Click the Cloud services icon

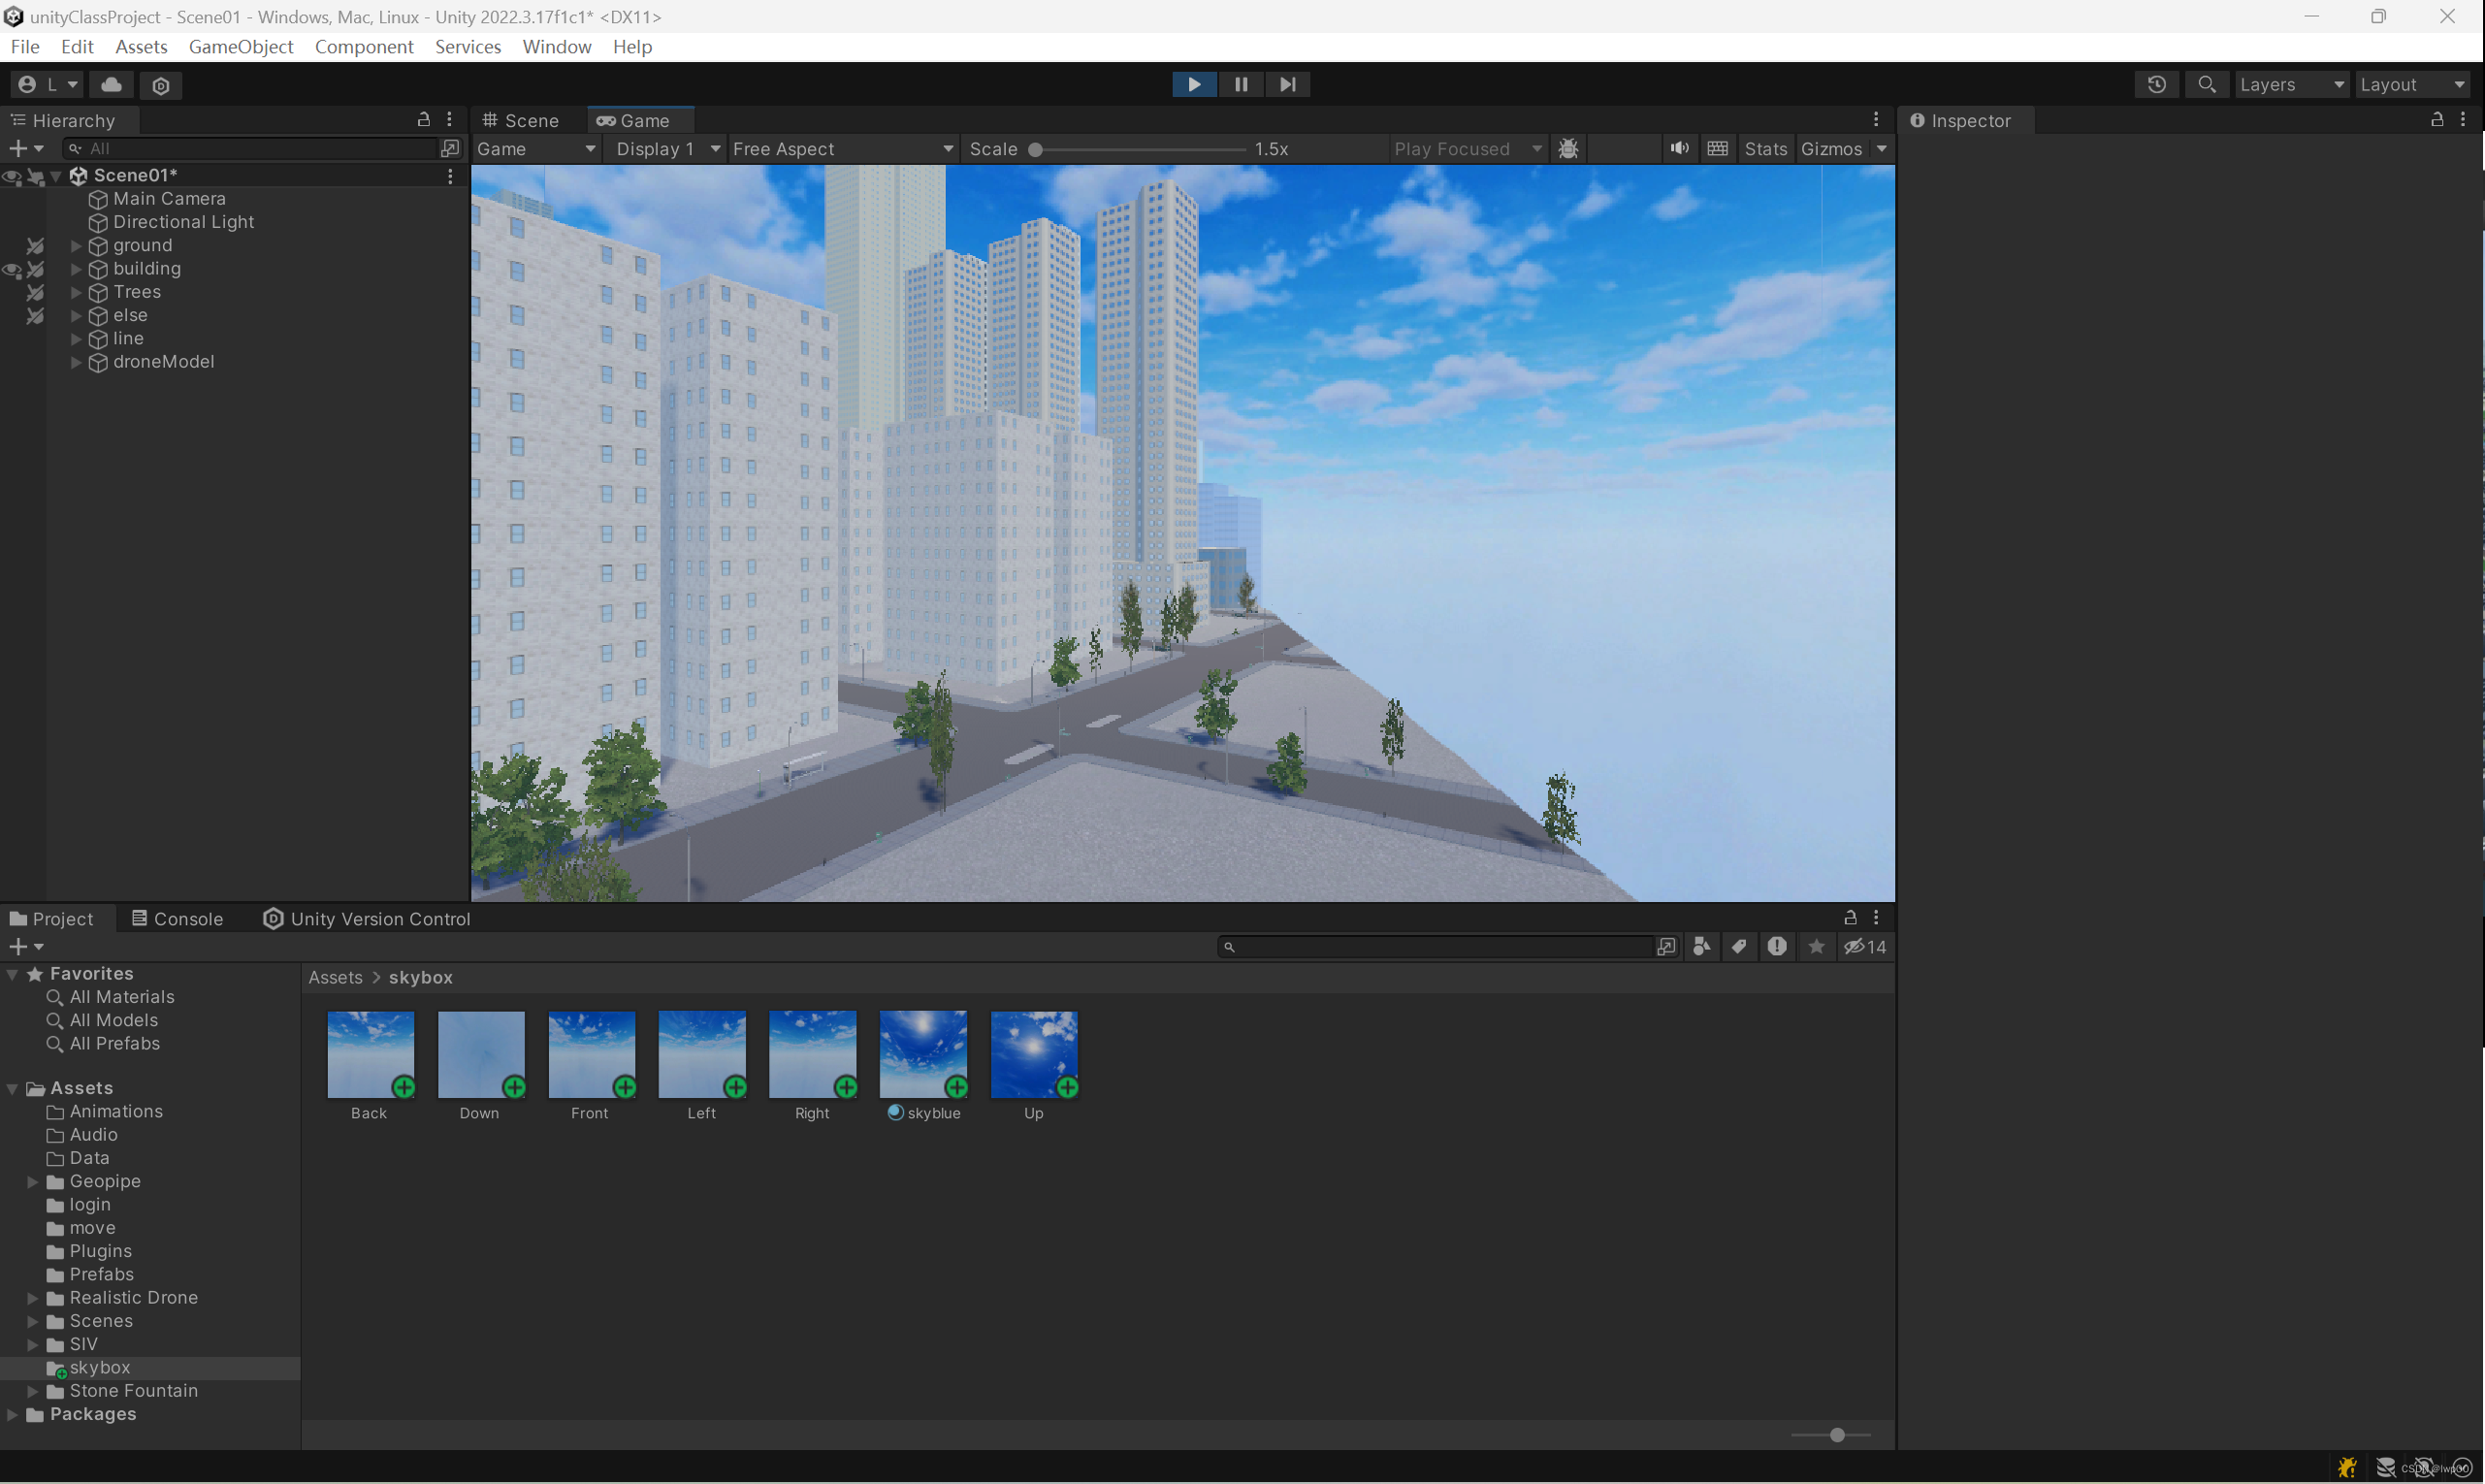tap(112, 85)
